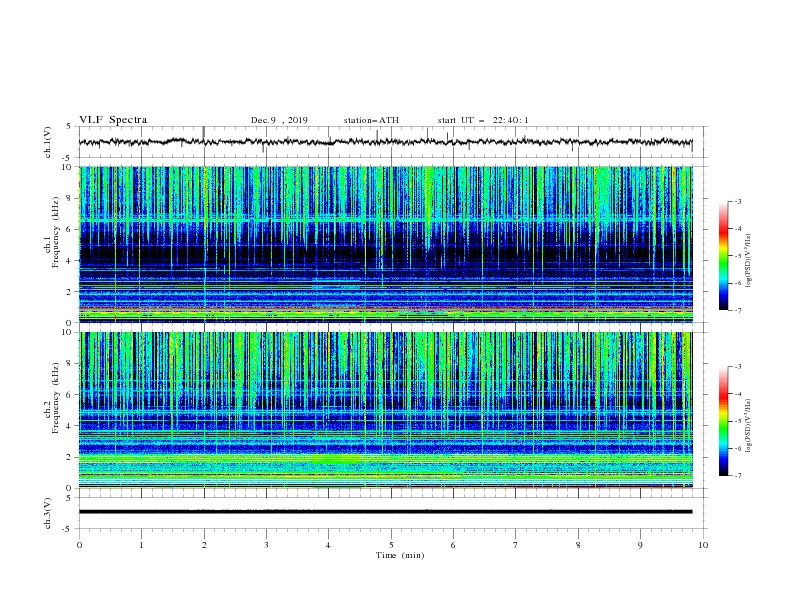Click the 'ch.1(V)' axis label

[x=48, y=142]
